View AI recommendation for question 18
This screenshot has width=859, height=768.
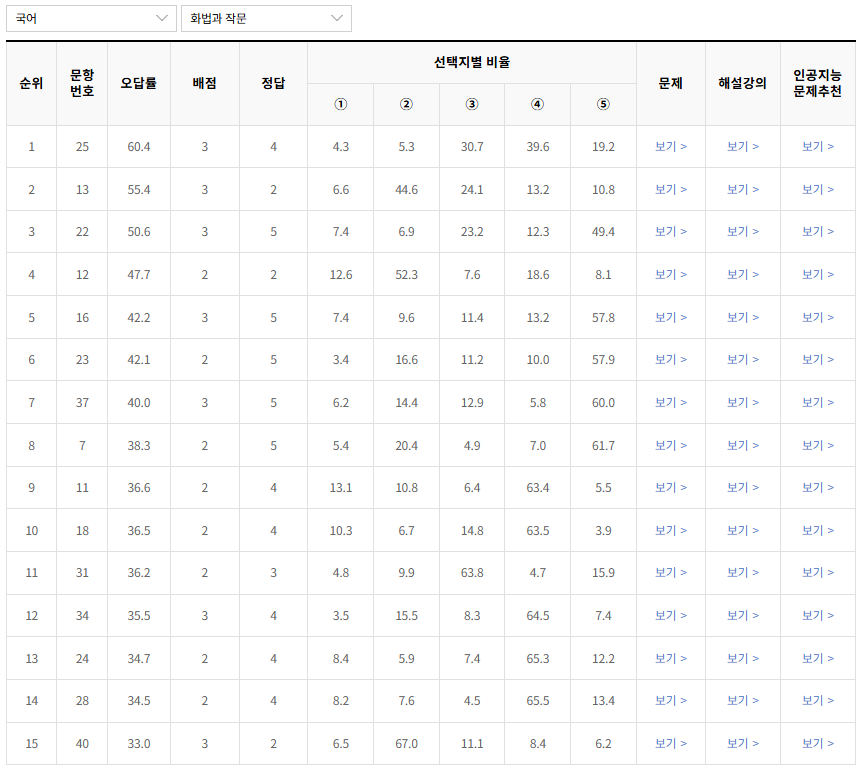[x=818, y=530]
